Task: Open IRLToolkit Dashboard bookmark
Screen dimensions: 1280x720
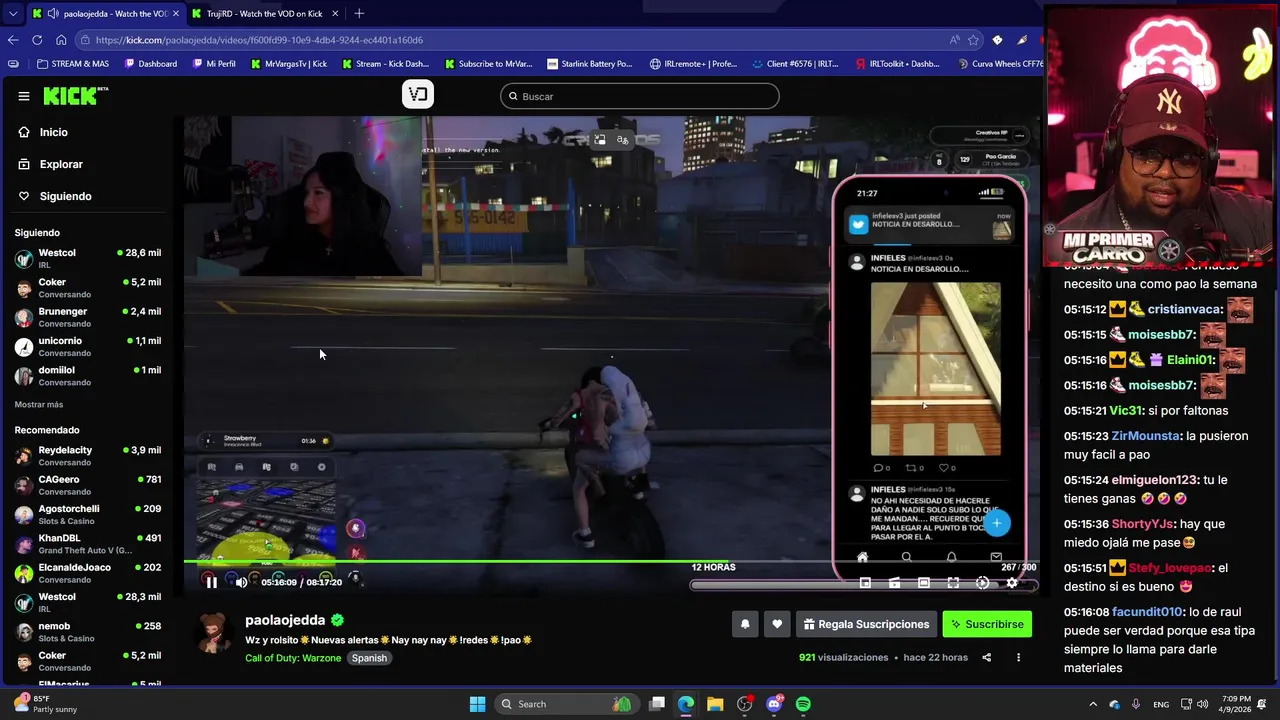Action: pyautogui.click(x=898, y=64)
